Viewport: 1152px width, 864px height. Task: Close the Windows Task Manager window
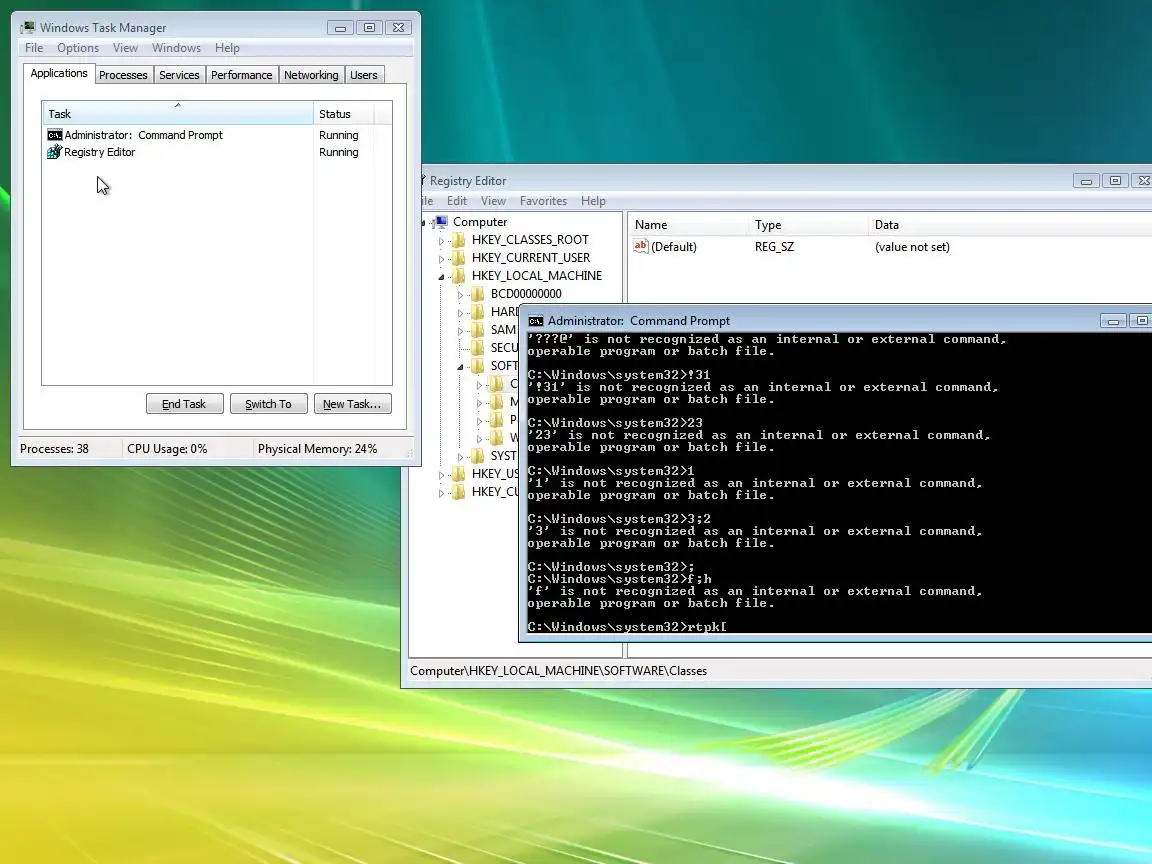[398, 28]
